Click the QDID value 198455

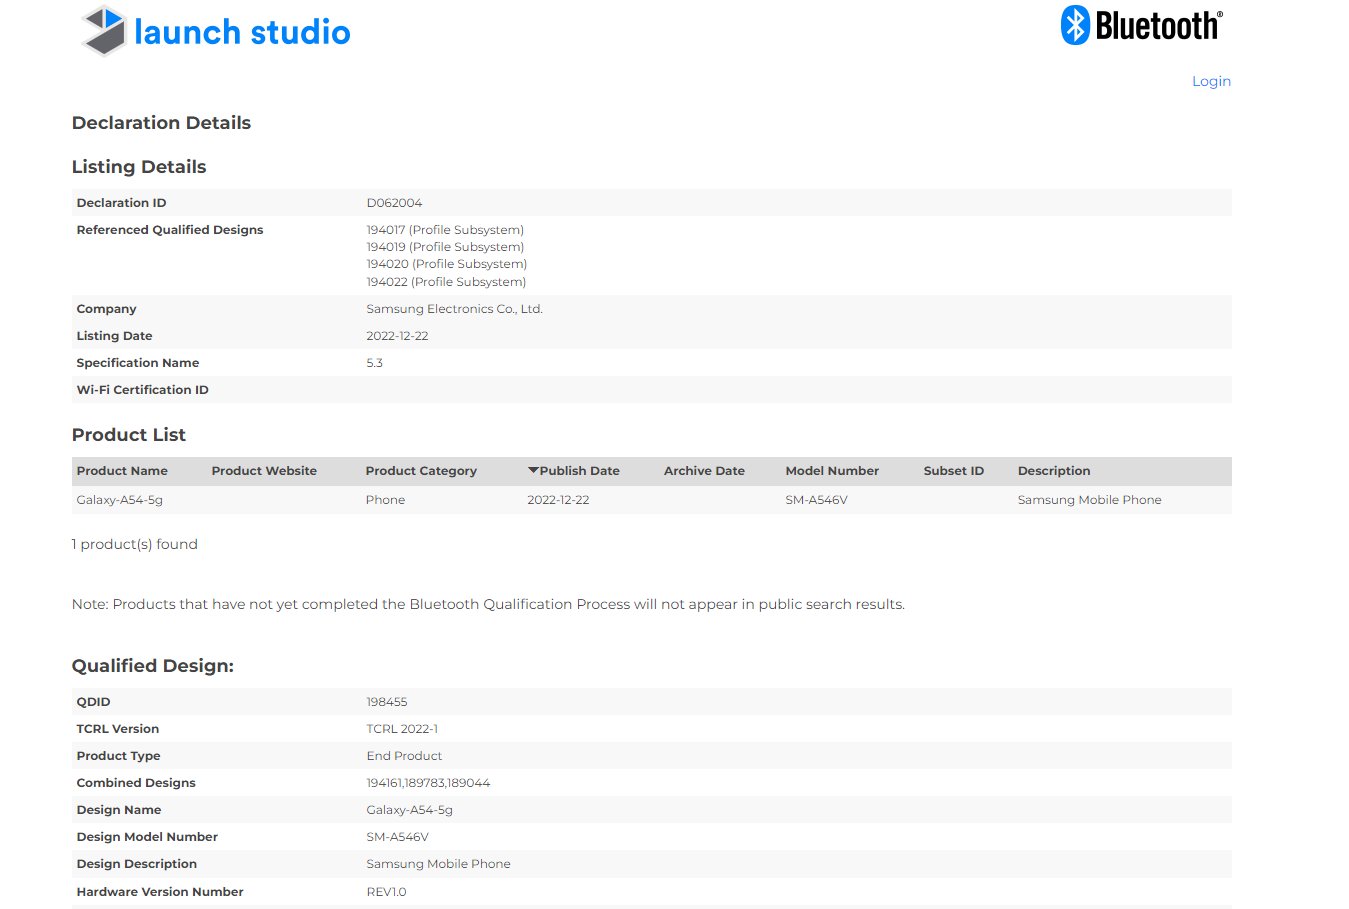[386, 702]
